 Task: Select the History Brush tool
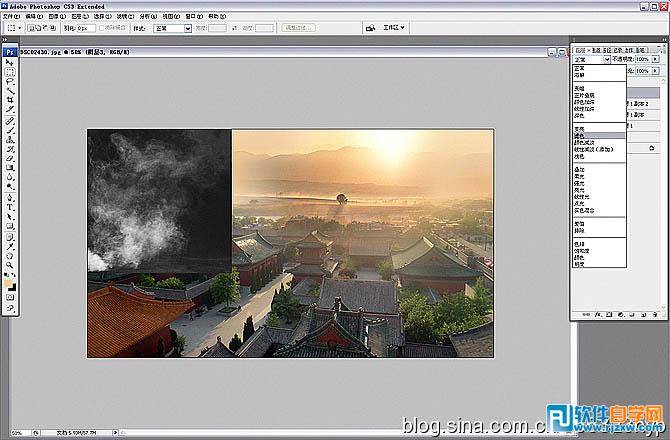click(10, 150)
